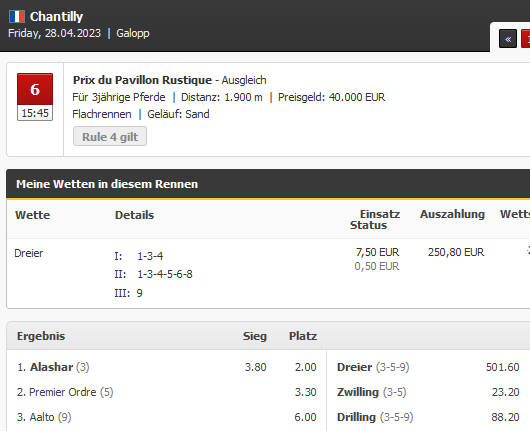Click the Details column header
This screenshot has width=530, height=431.
point(134,215)
